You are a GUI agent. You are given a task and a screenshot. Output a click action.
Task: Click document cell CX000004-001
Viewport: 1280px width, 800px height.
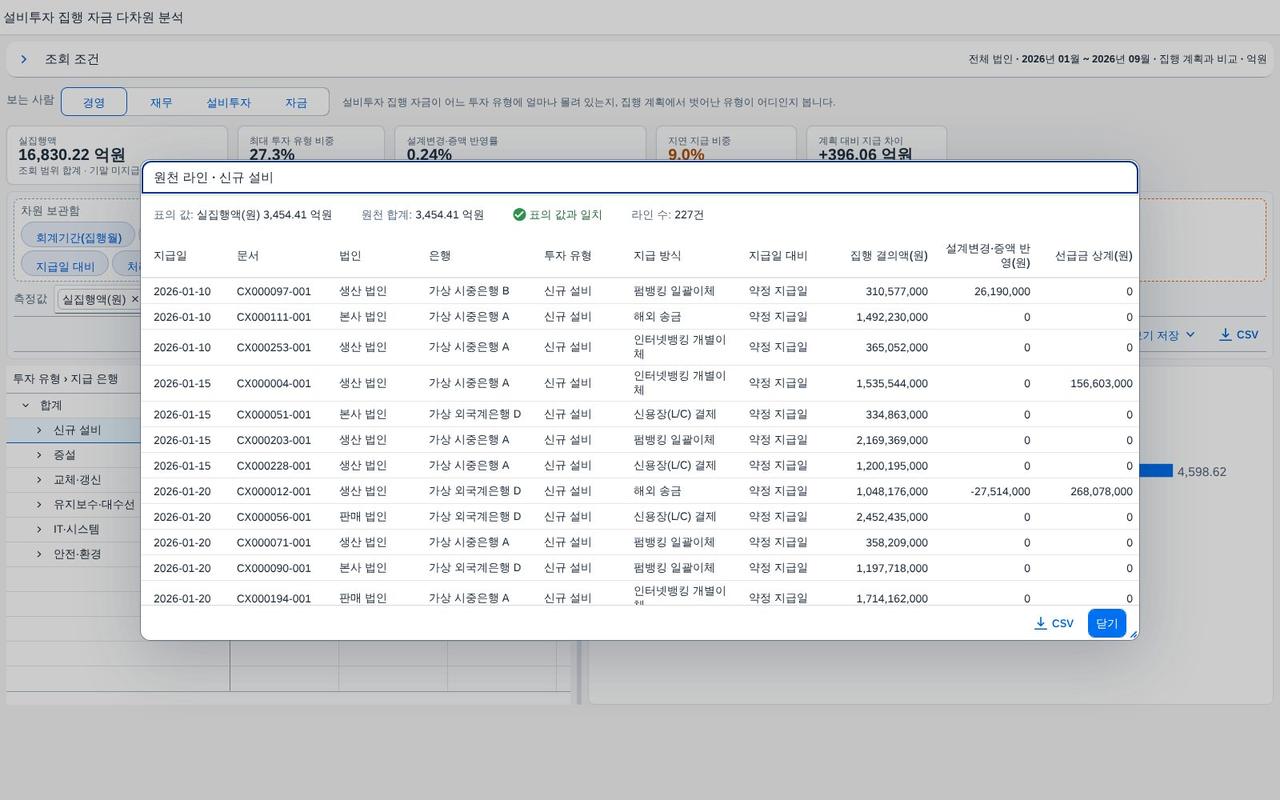274,383
